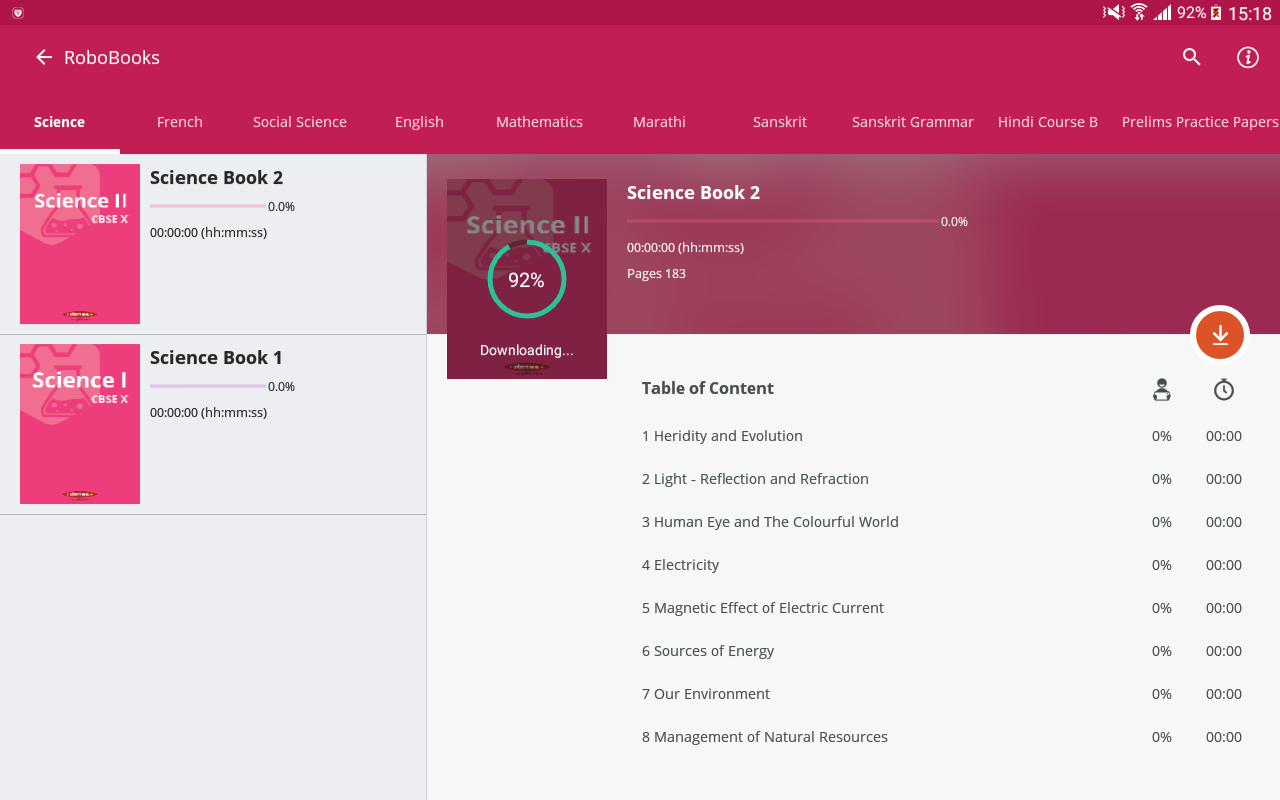Click the reader-progress icon column header
The height and width of the screenshot is (800, 1280).
coord(1161,390)
